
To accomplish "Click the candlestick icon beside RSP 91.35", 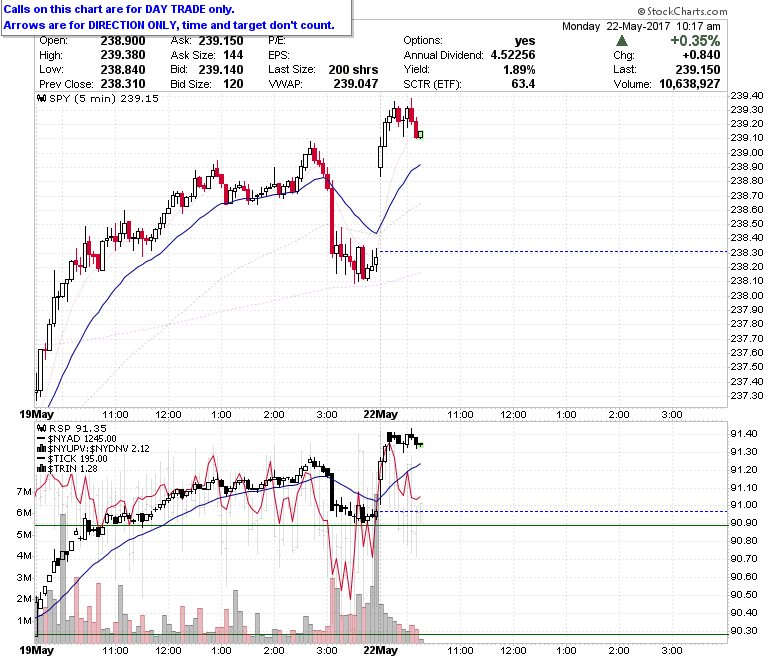I will (42, 428).
